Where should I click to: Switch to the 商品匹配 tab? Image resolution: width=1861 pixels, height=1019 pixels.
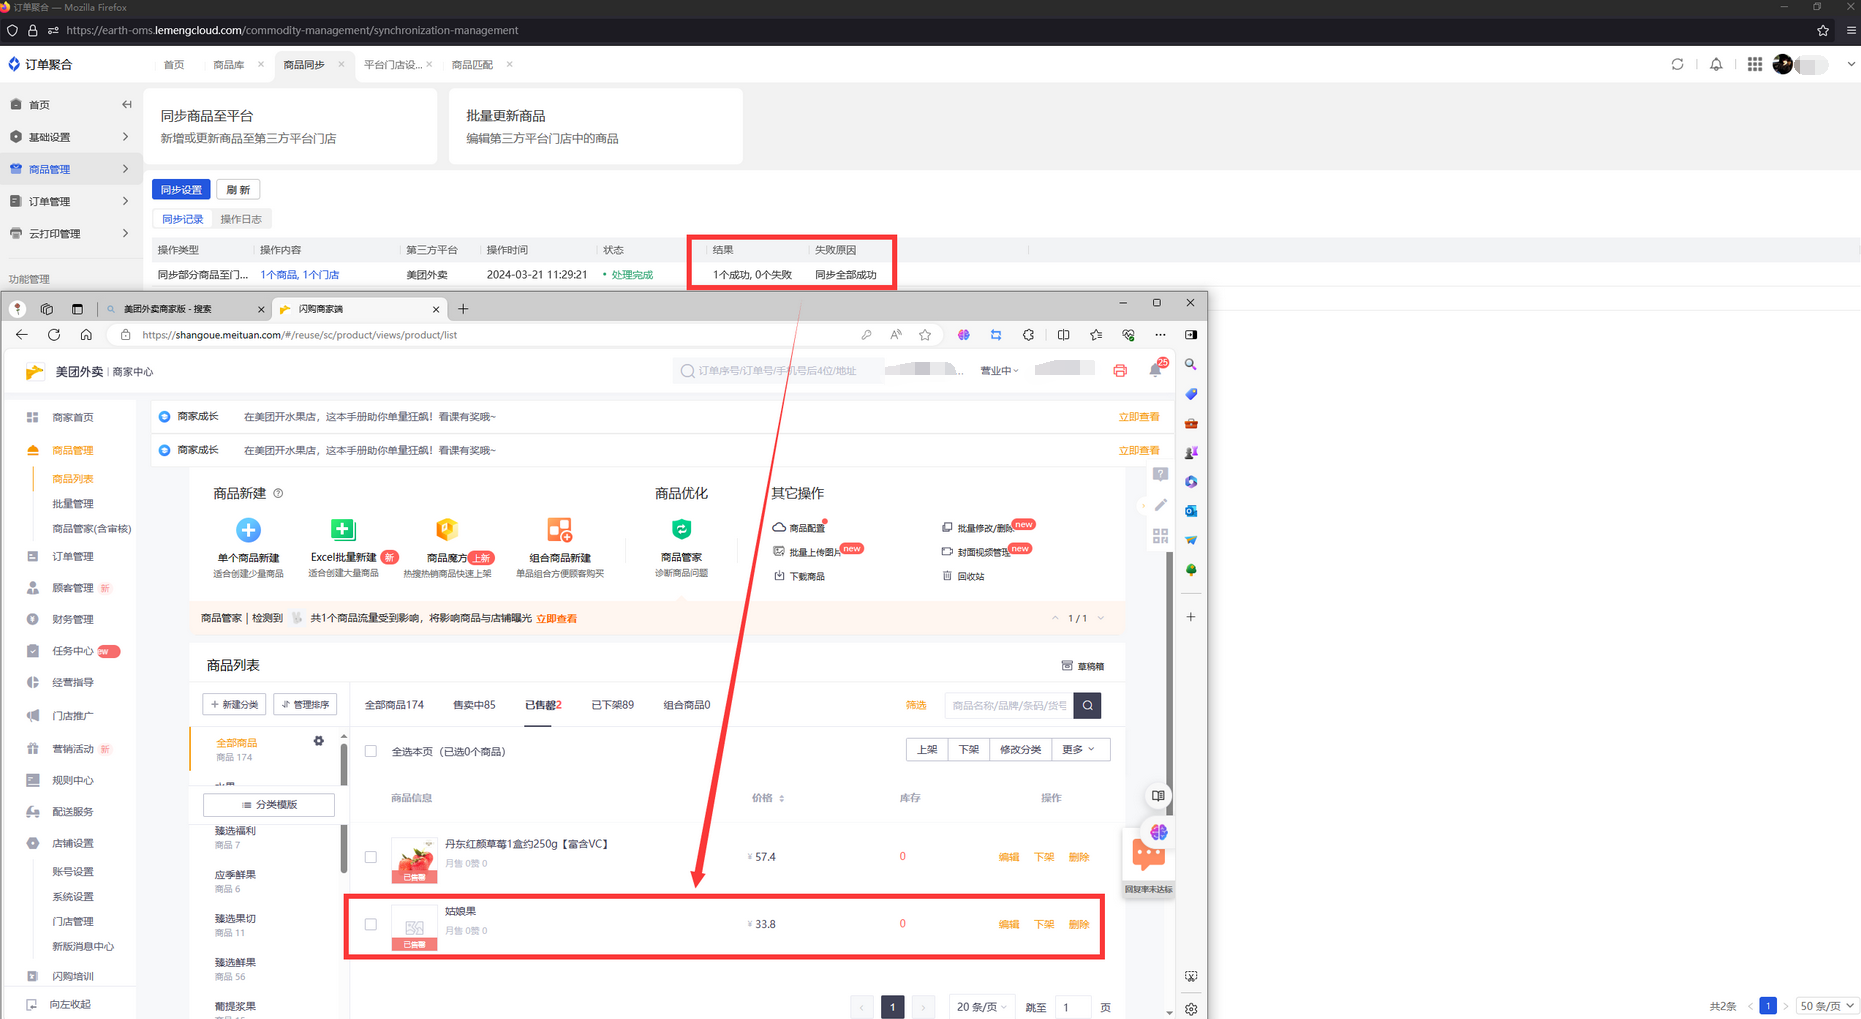[x=472, y=64]
